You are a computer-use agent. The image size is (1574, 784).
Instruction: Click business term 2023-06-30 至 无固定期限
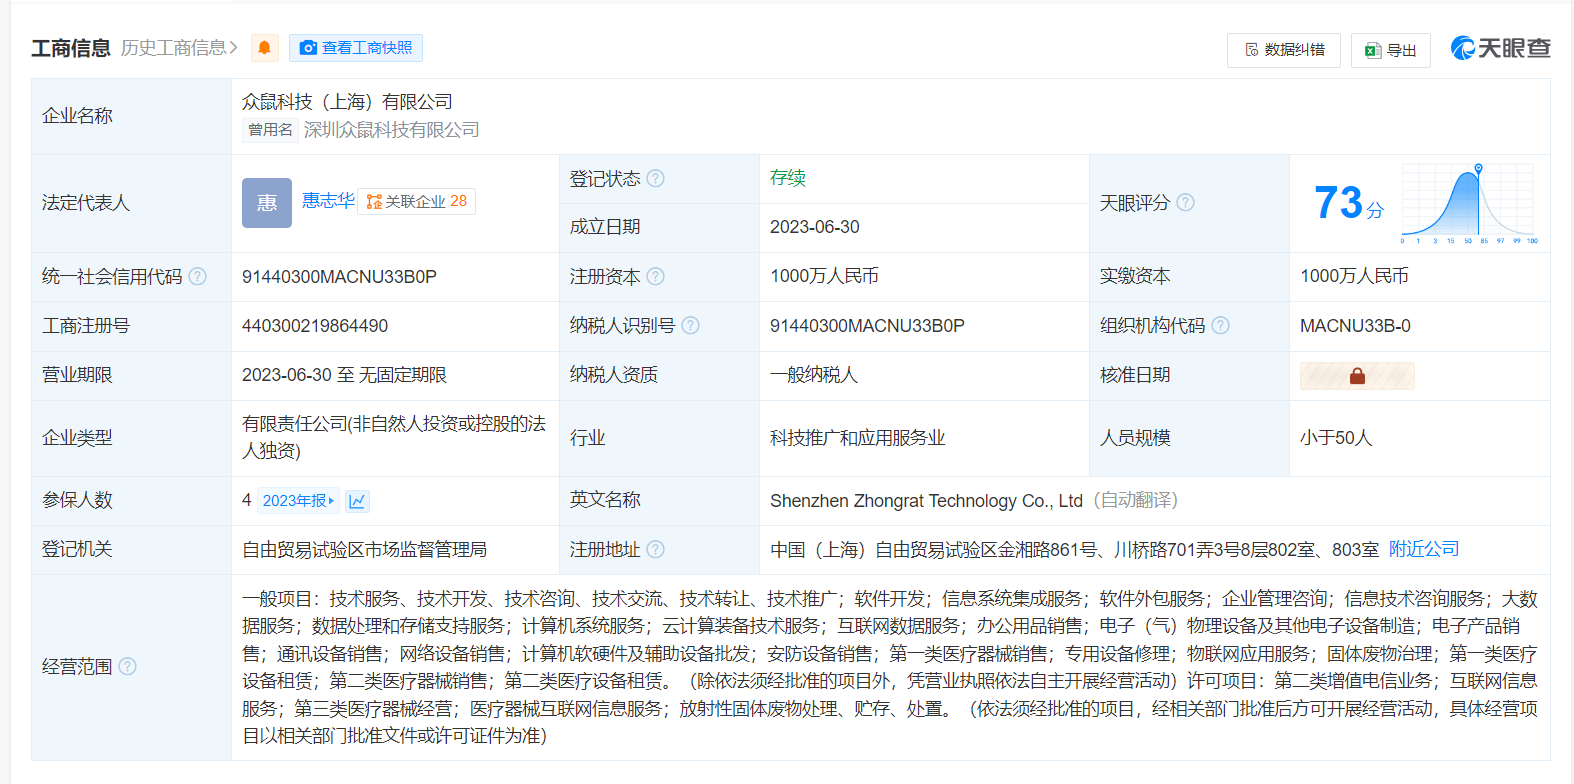(344, 375)
